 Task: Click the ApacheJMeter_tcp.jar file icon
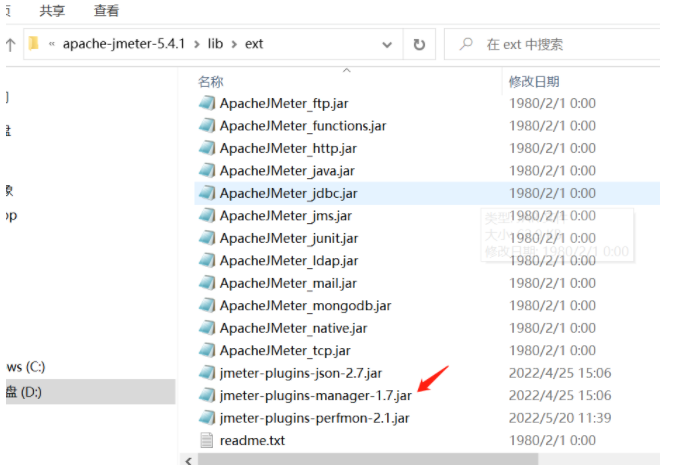pyautogui.click(x=207, y=350)
